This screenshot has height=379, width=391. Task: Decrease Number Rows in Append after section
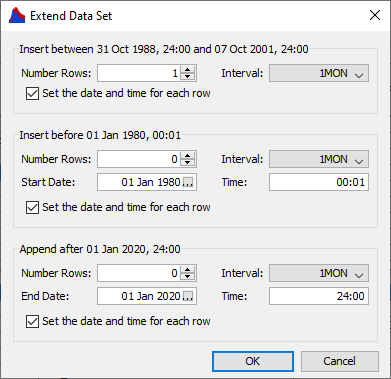pyautogui.click(x=188, y=277)
